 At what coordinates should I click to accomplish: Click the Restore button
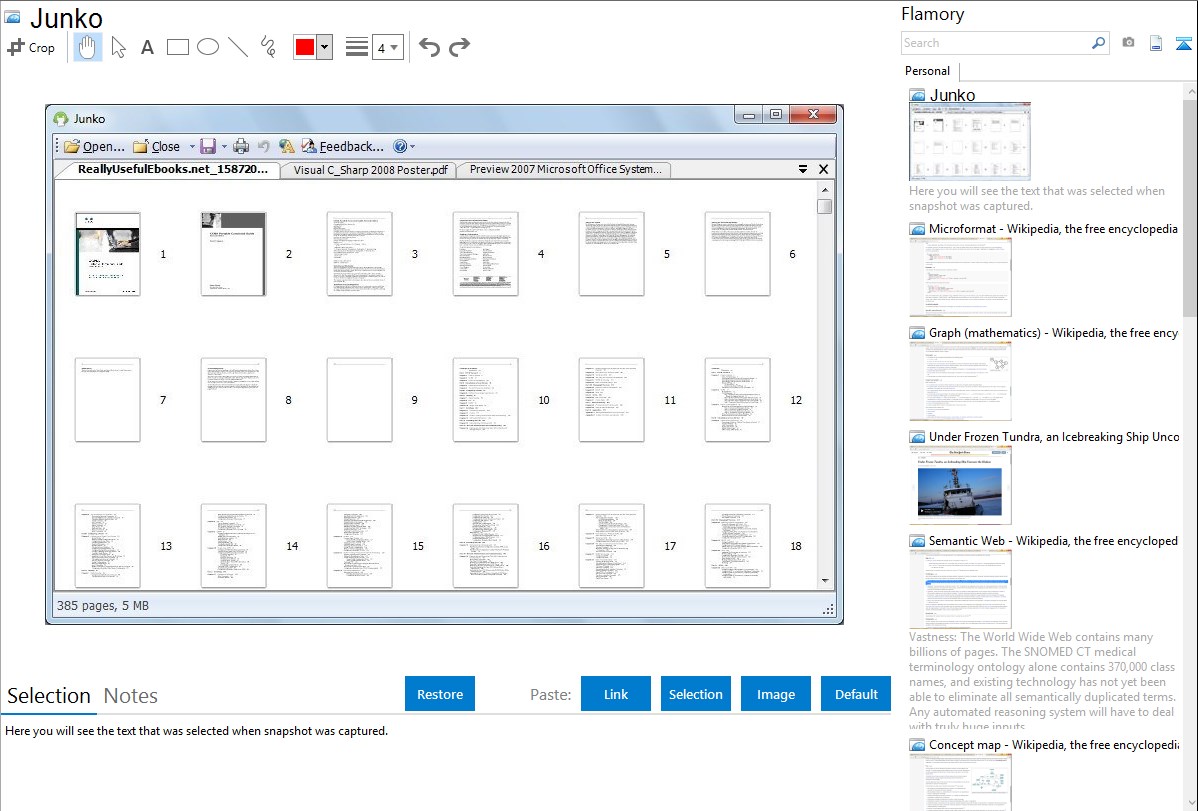(x=440, y=694)
